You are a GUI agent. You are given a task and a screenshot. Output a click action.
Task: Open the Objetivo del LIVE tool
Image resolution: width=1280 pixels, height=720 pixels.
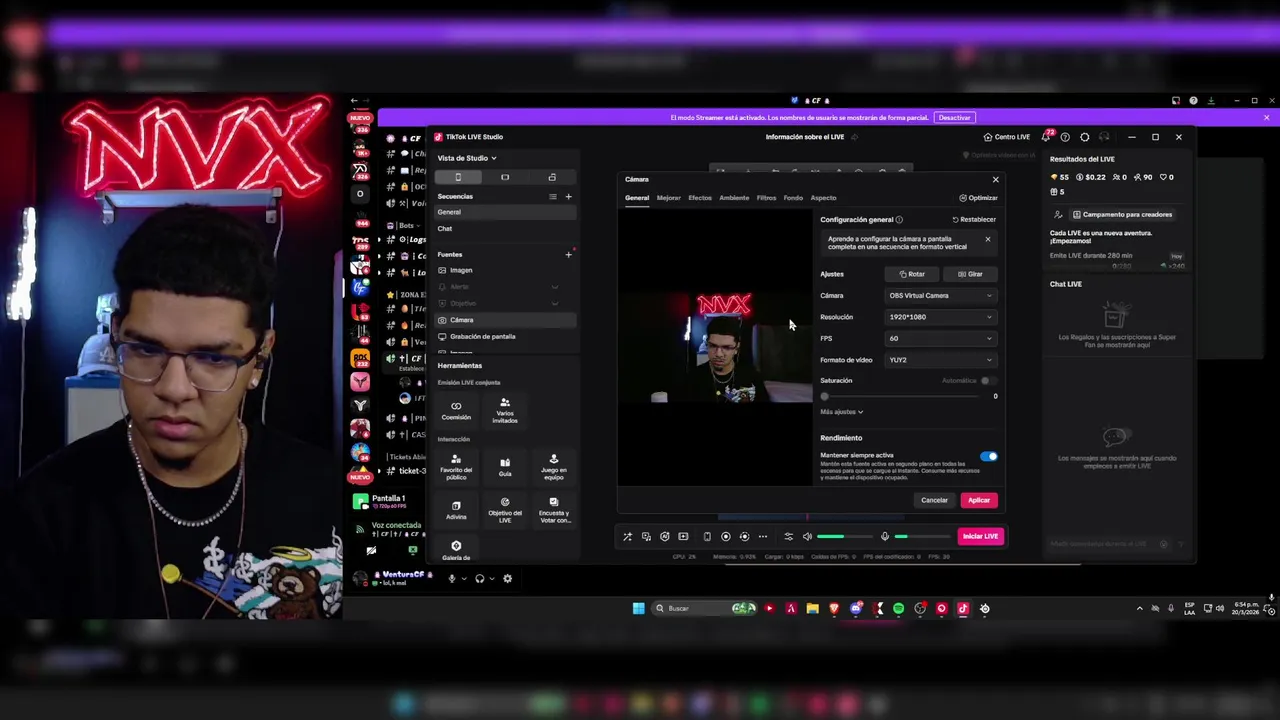[505, 509]
